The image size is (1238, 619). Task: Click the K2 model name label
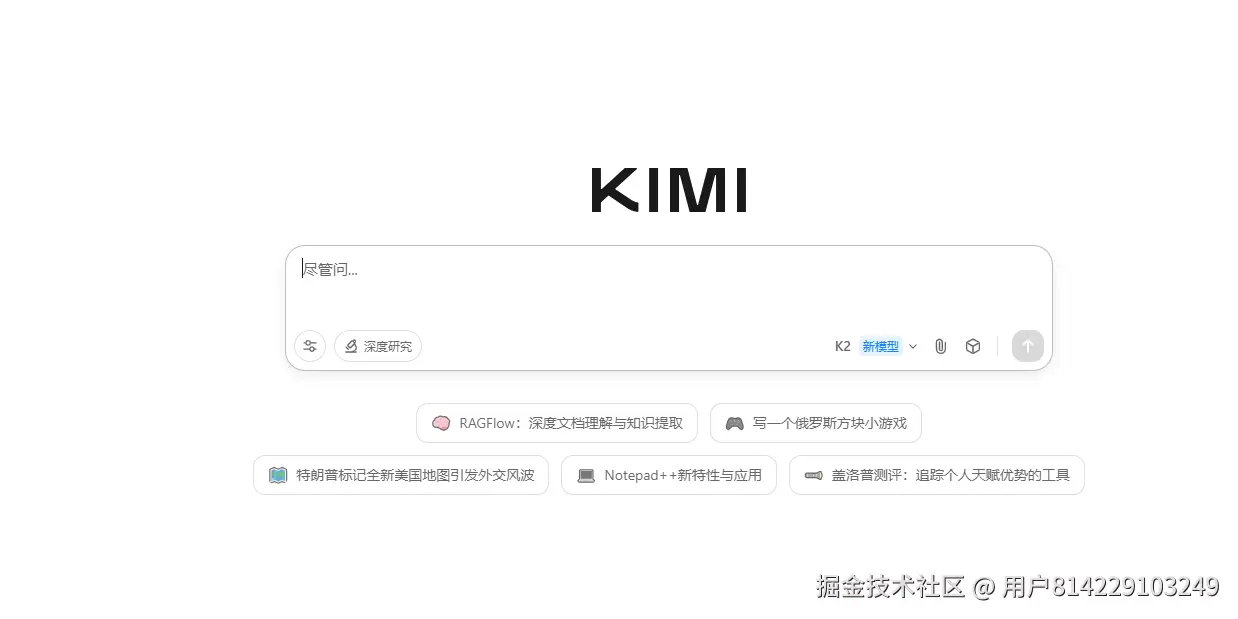(843, 346)
